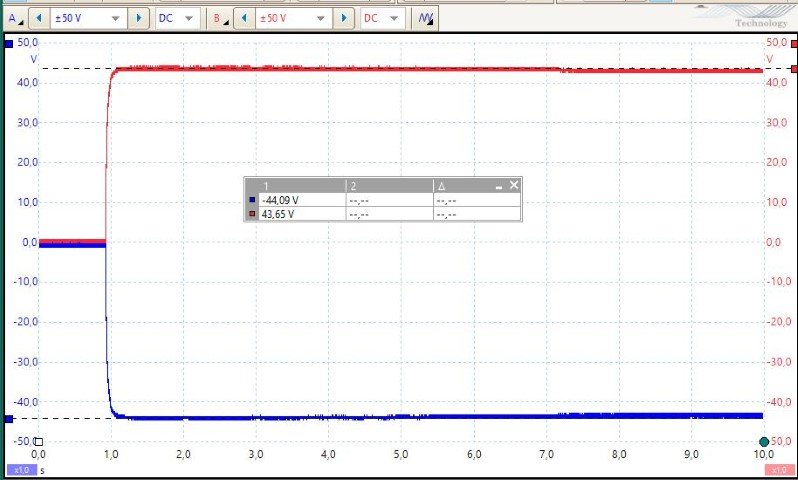Image resolution: width=798 pixels, height=480 pixels.
Task: Click blue axis marker beside 50,0 at top left
Action: pos(9,44)
